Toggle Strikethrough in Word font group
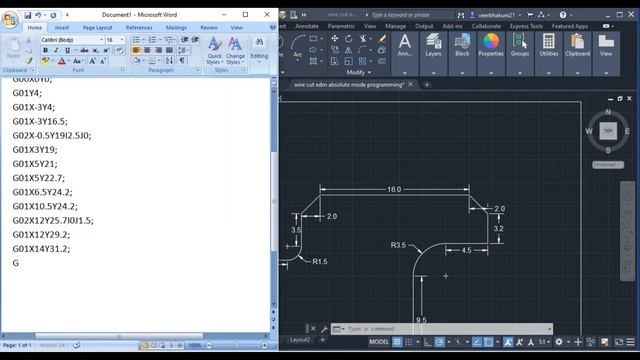 [x=84, y=51]
